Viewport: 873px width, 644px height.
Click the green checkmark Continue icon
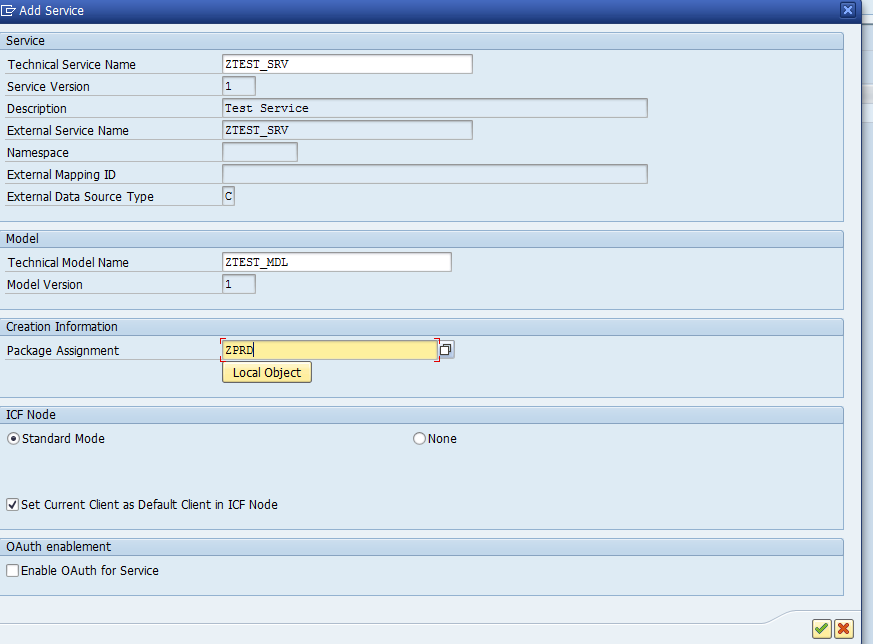[x=822, y=628]
